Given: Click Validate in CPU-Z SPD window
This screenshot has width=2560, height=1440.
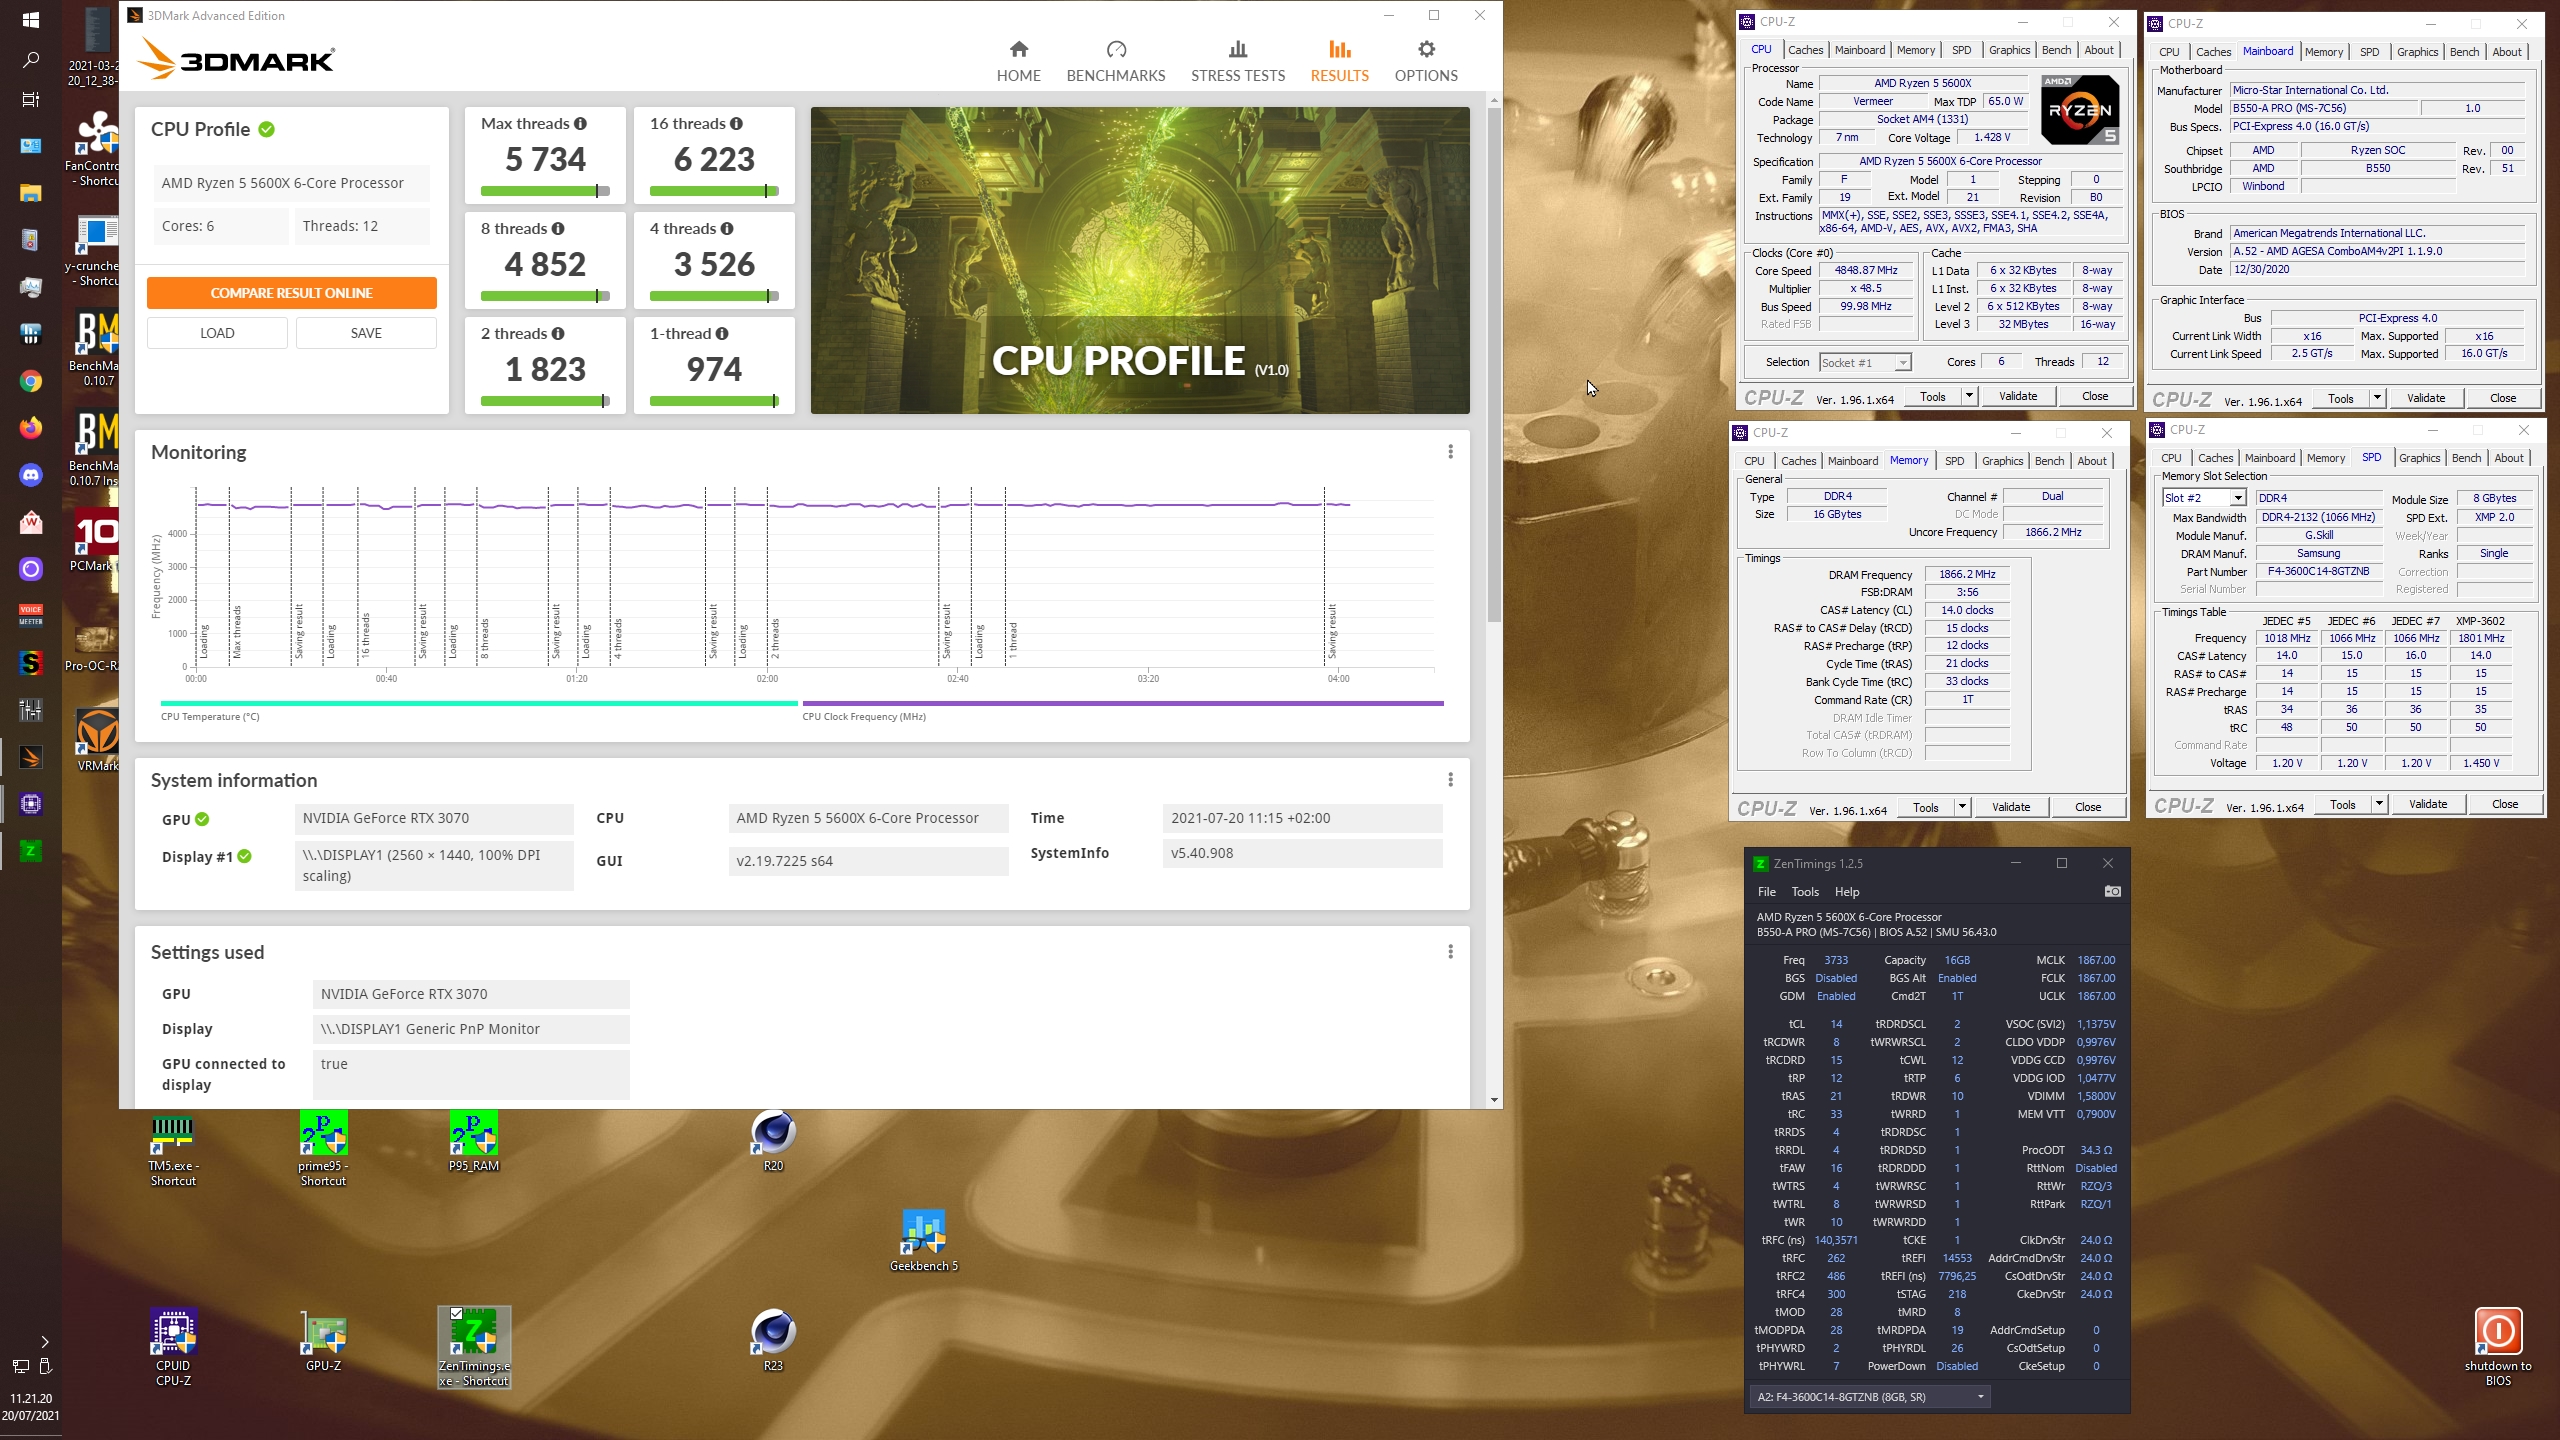Looking at the screenshot, I should 2428,804.
